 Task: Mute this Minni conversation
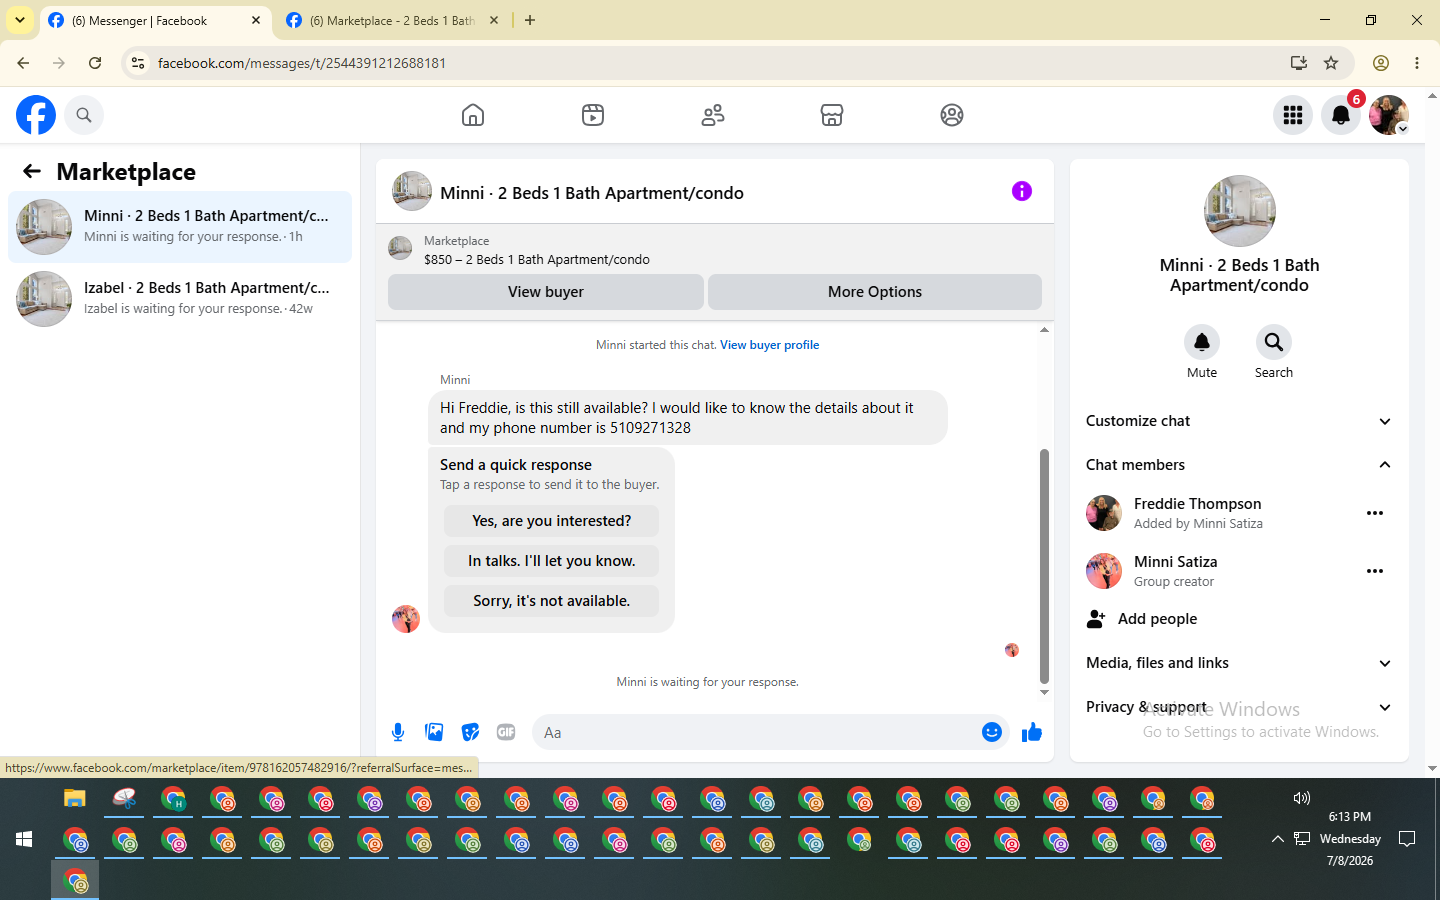pos(1202,342)
